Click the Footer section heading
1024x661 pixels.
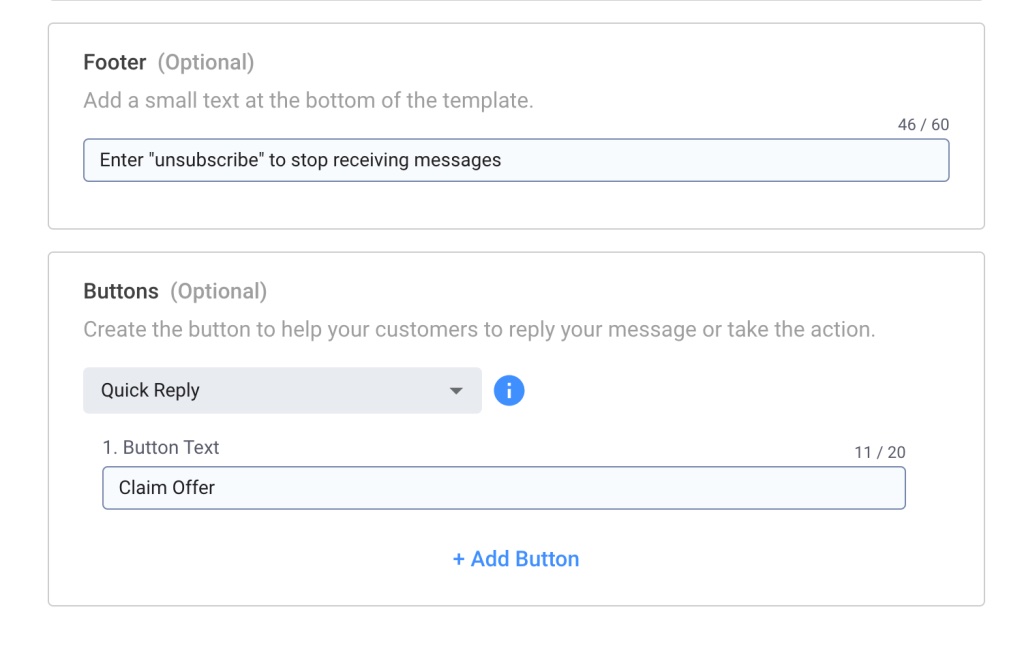115,62
